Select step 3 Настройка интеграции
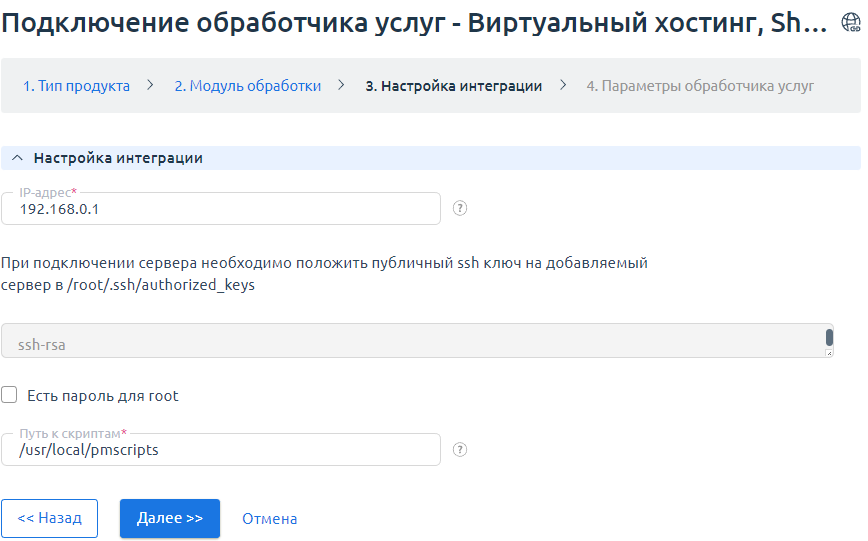The width and height of the screenshot is (868, 541). pos(453,86)
